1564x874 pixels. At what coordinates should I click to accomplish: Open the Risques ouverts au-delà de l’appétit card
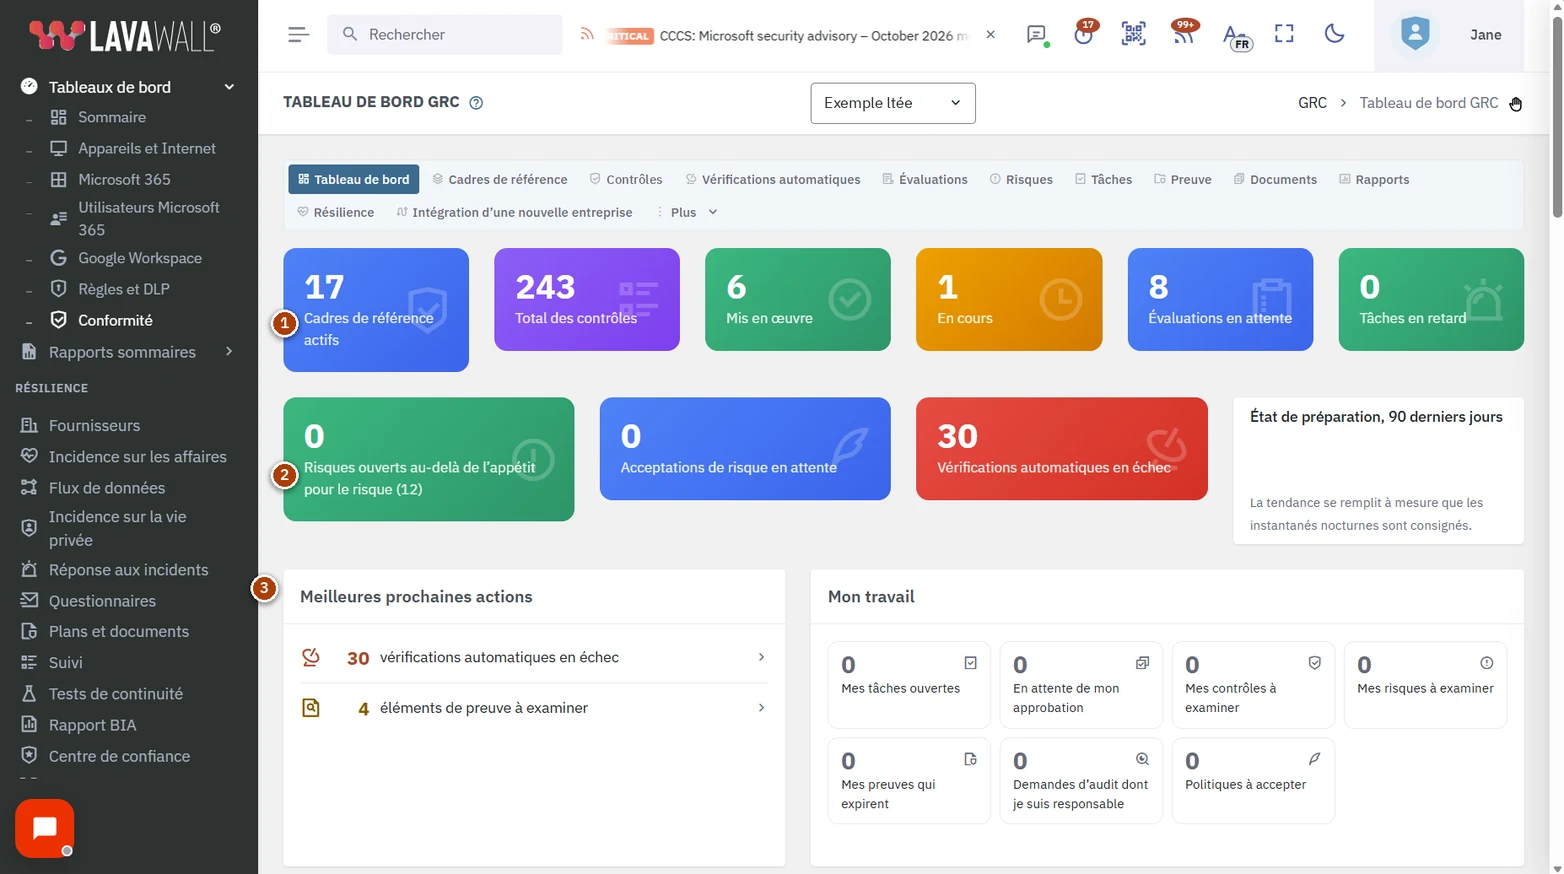(429, 459)
